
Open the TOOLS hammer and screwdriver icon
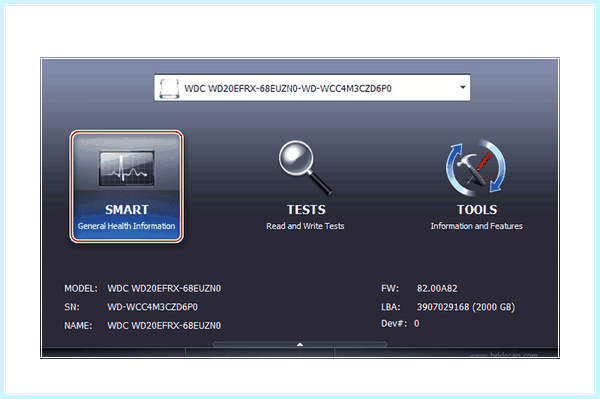click(476, 168)
